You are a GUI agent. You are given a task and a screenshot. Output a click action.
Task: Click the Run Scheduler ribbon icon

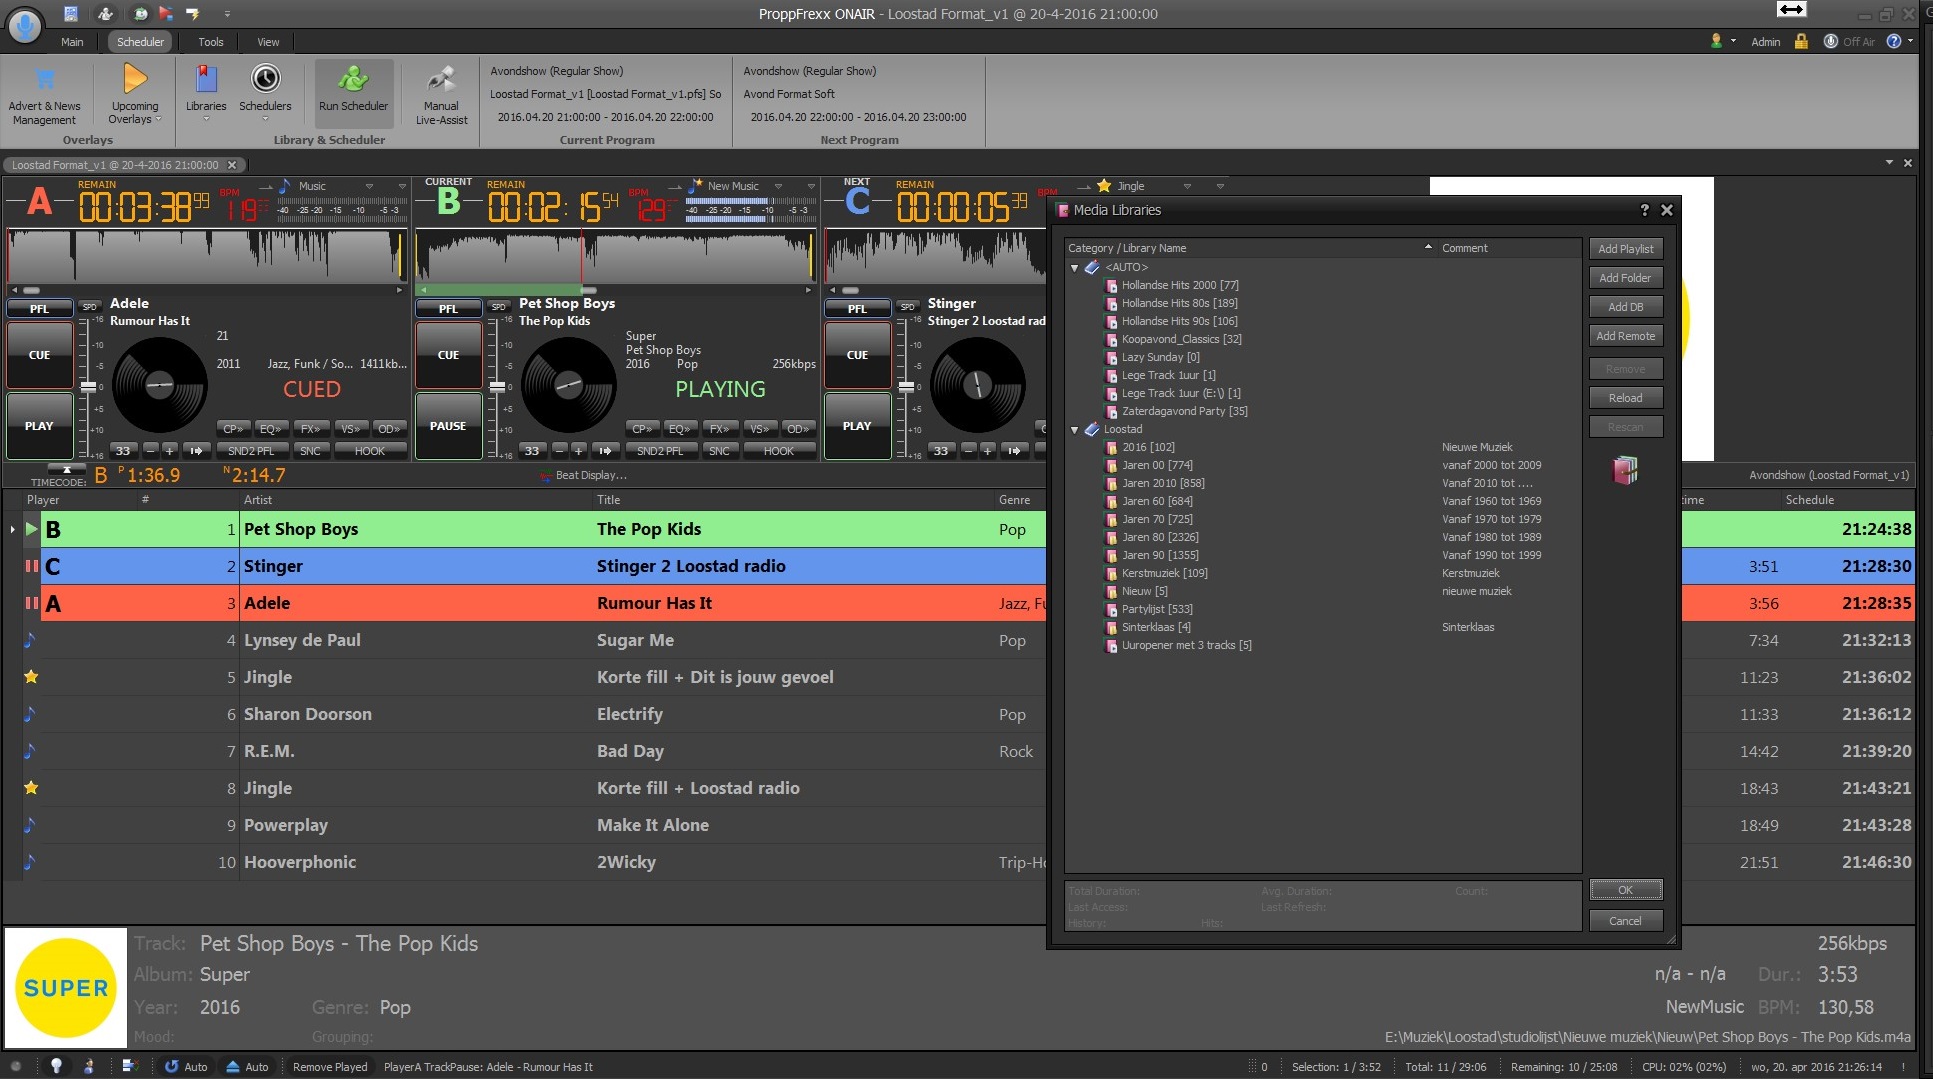pos(353,92)
